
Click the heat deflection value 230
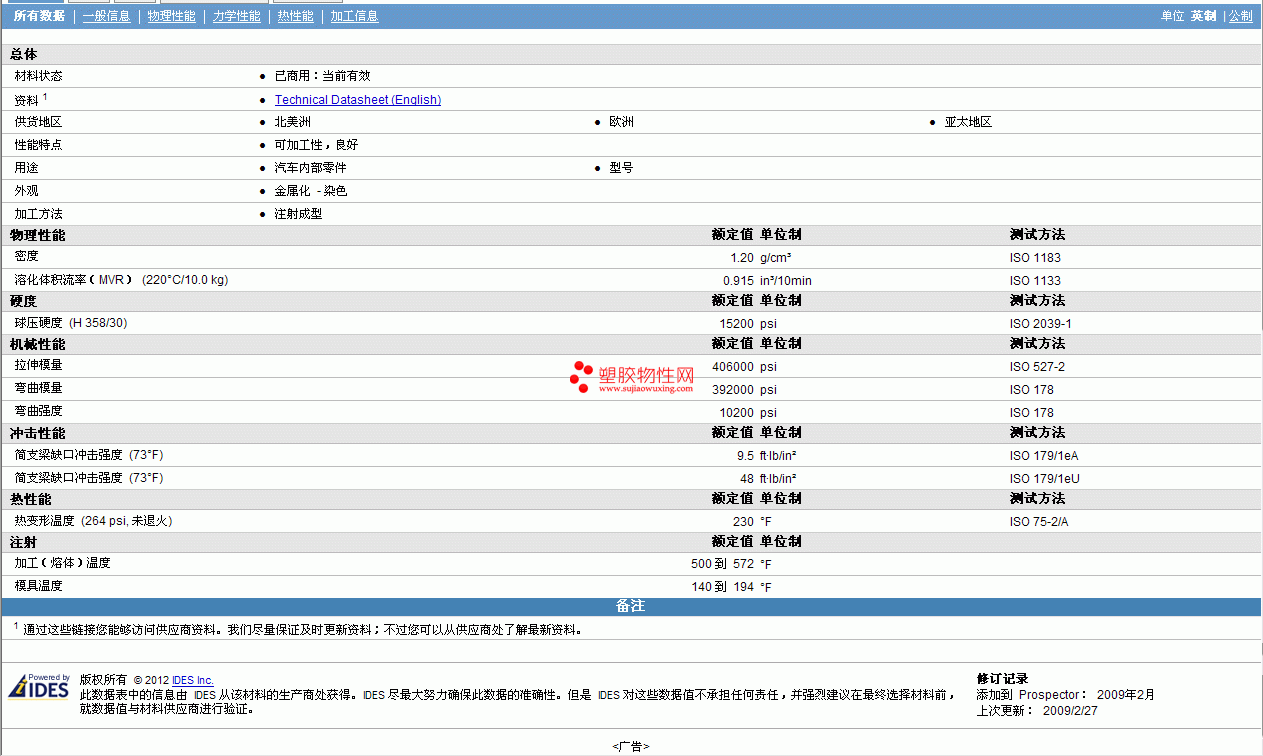pyautogui.click(x=743, y=522)
